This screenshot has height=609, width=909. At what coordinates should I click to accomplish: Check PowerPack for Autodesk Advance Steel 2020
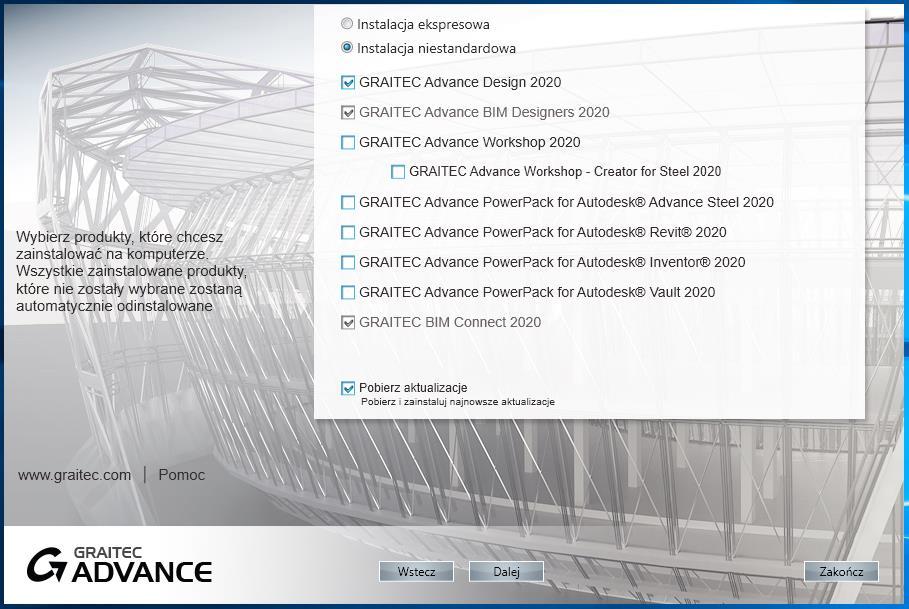(x=348, y=202)
